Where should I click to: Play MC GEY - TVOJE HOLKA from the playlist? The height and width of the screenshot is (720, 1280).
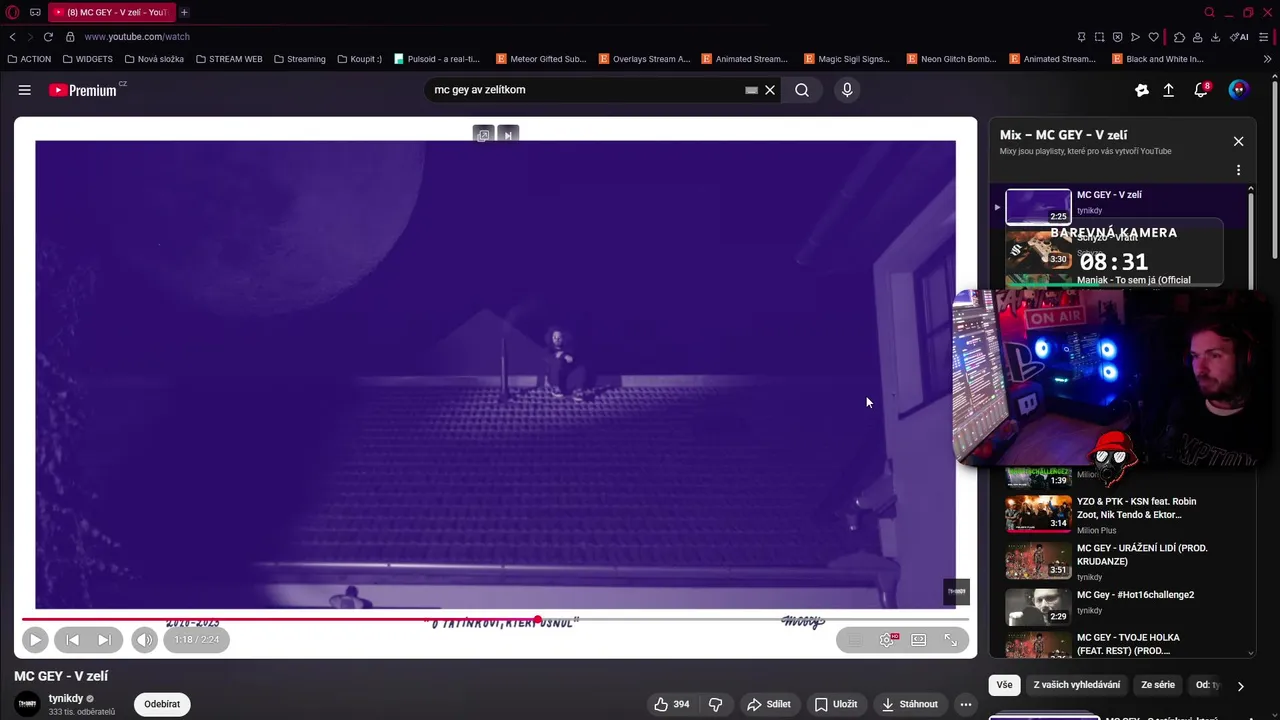point(1120,645)
